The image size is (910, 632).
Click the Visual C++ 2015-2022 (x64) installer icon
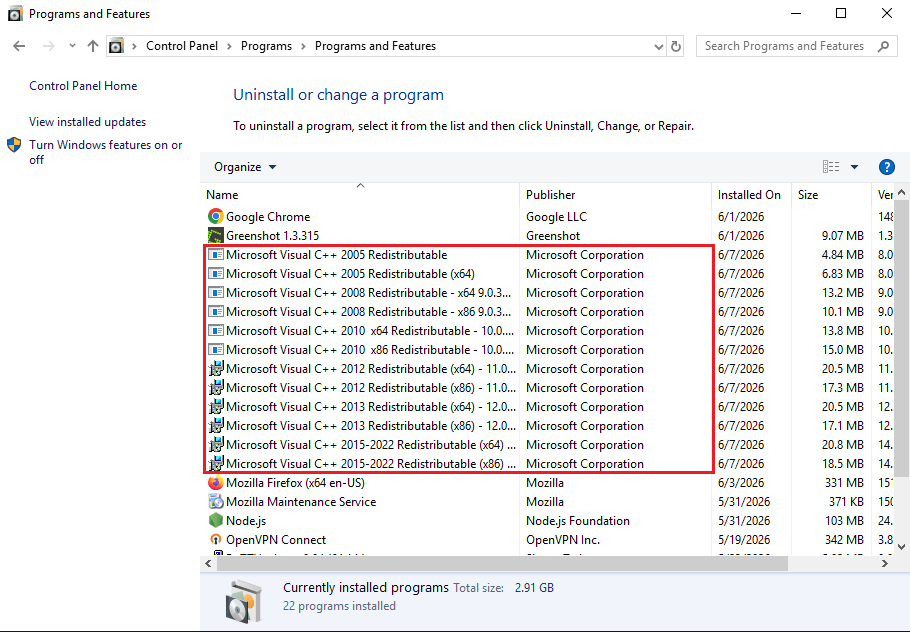216,445
